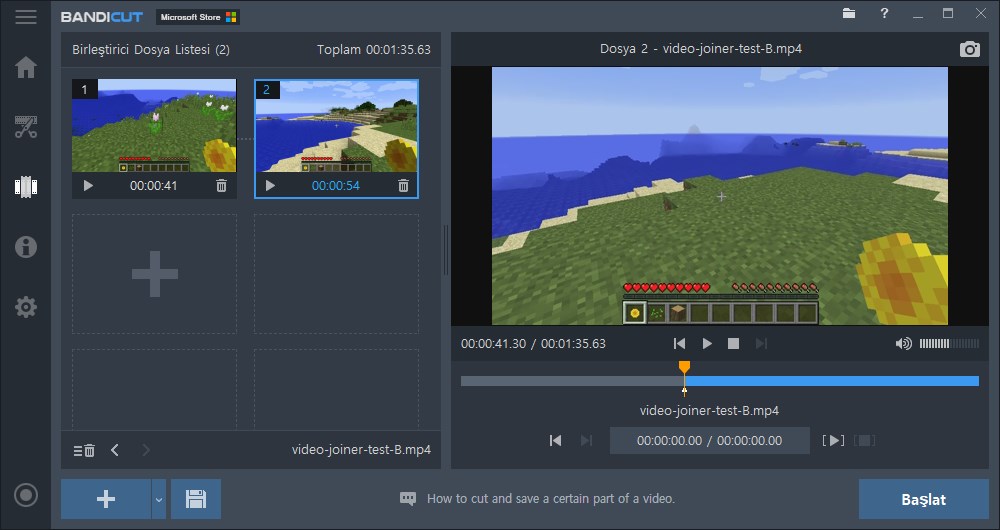This screenshot has width=1000, height=530.
Task: Play the preview video
Action: pos(707,344)
